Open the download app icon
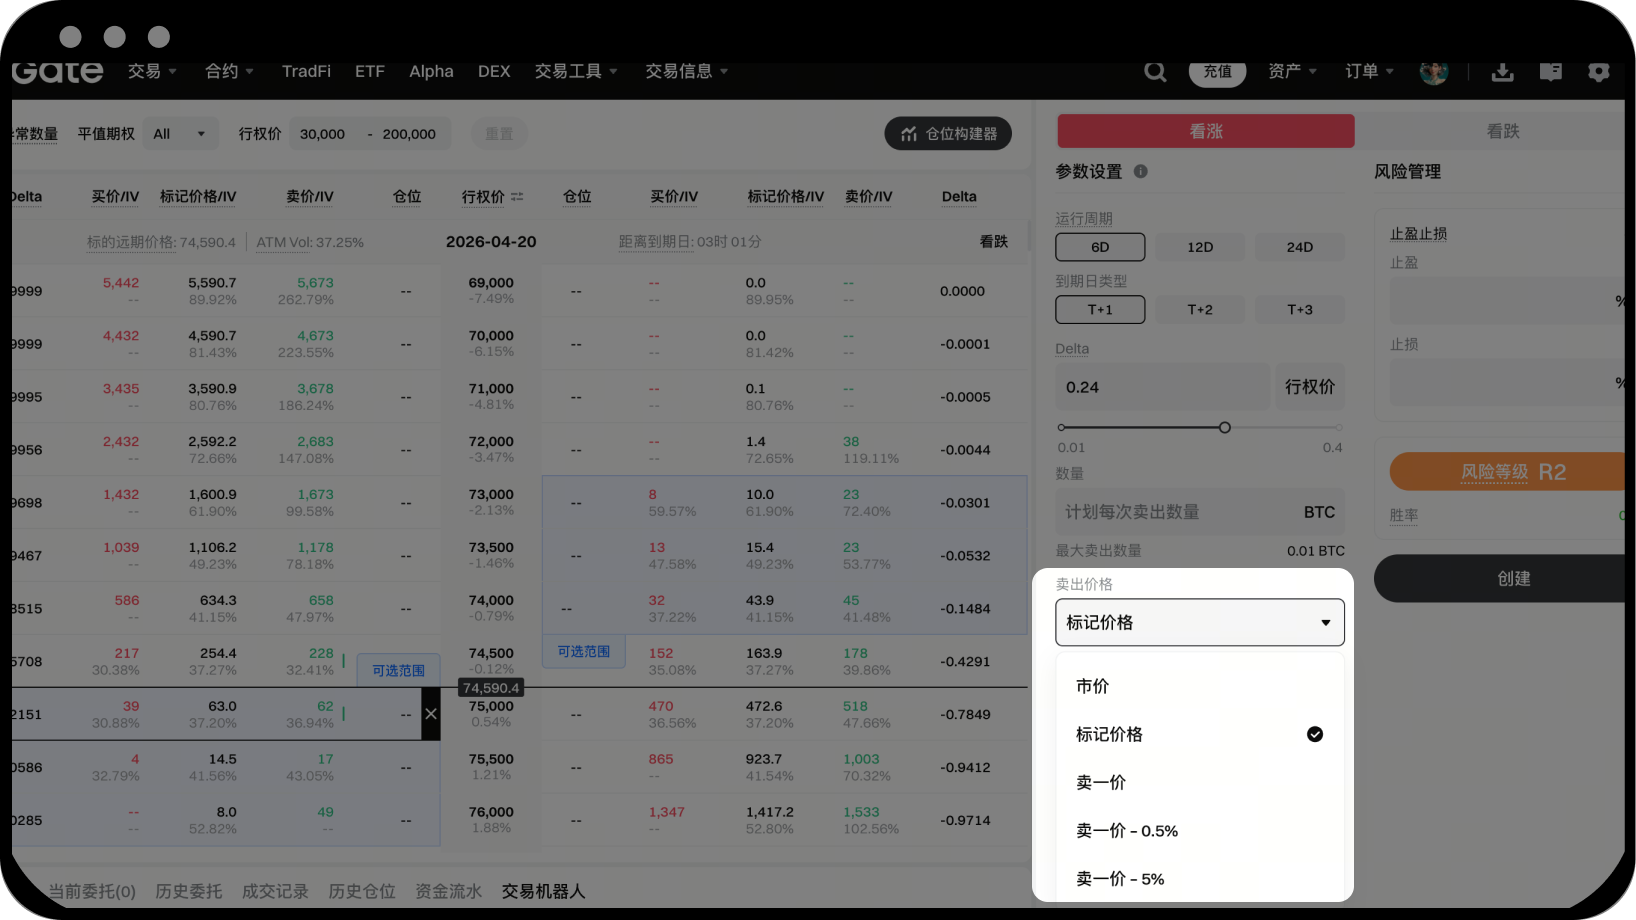Viewport: 1636px width, 920px height. [x=1502, y=72]
